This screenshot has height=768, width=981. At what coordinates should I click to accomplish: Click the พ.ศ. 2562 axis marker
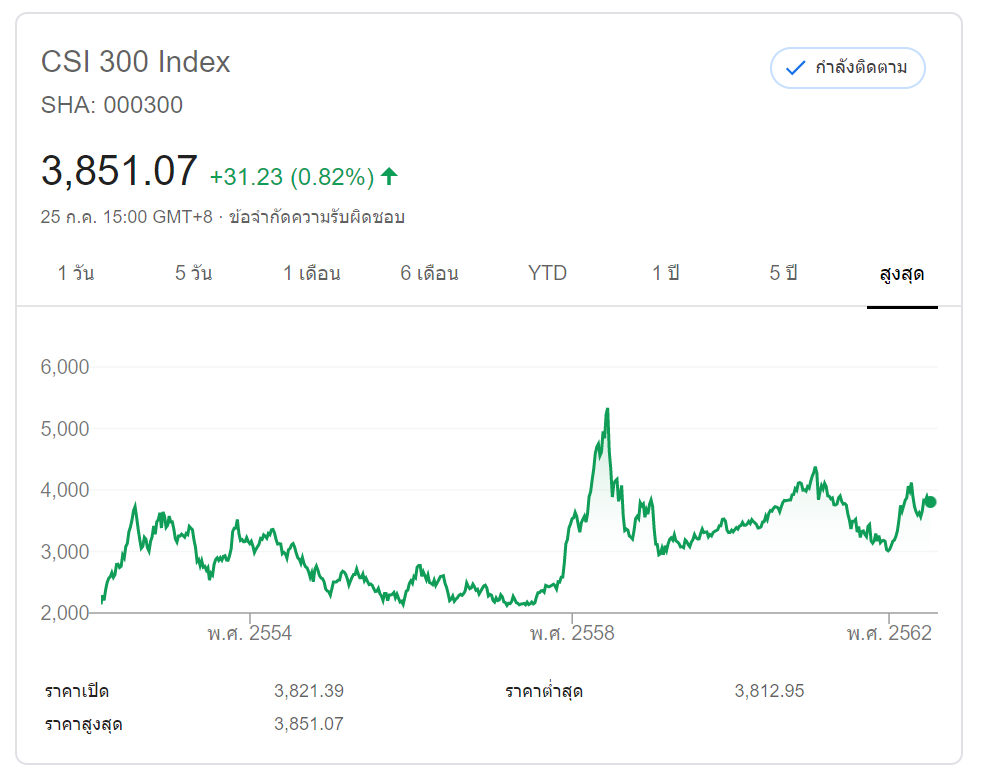tap(889, 634)
